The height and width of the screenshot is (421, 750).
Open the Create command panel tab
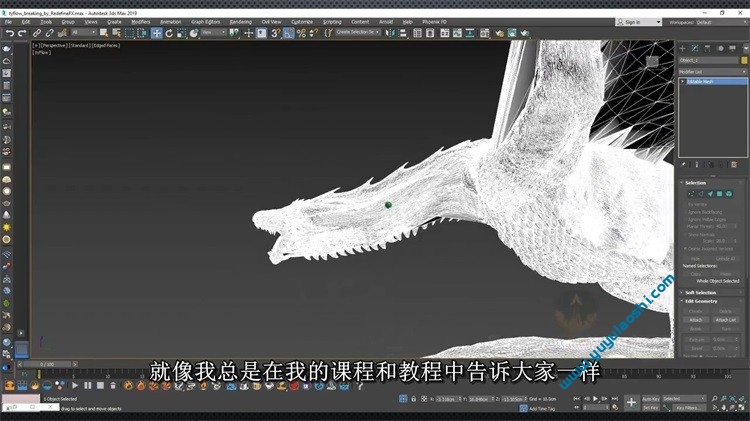(683, 48)
